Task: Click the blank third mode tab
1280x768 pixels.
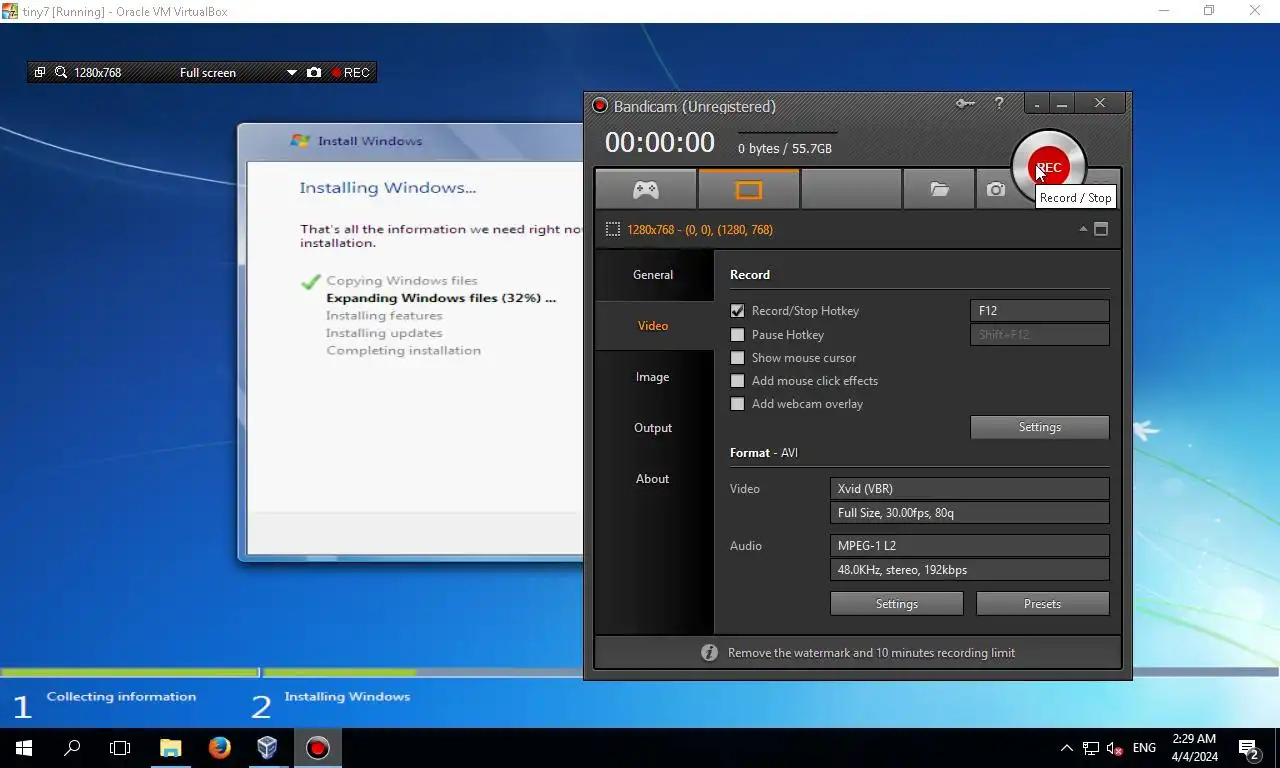Action: [x=851, y=189]
